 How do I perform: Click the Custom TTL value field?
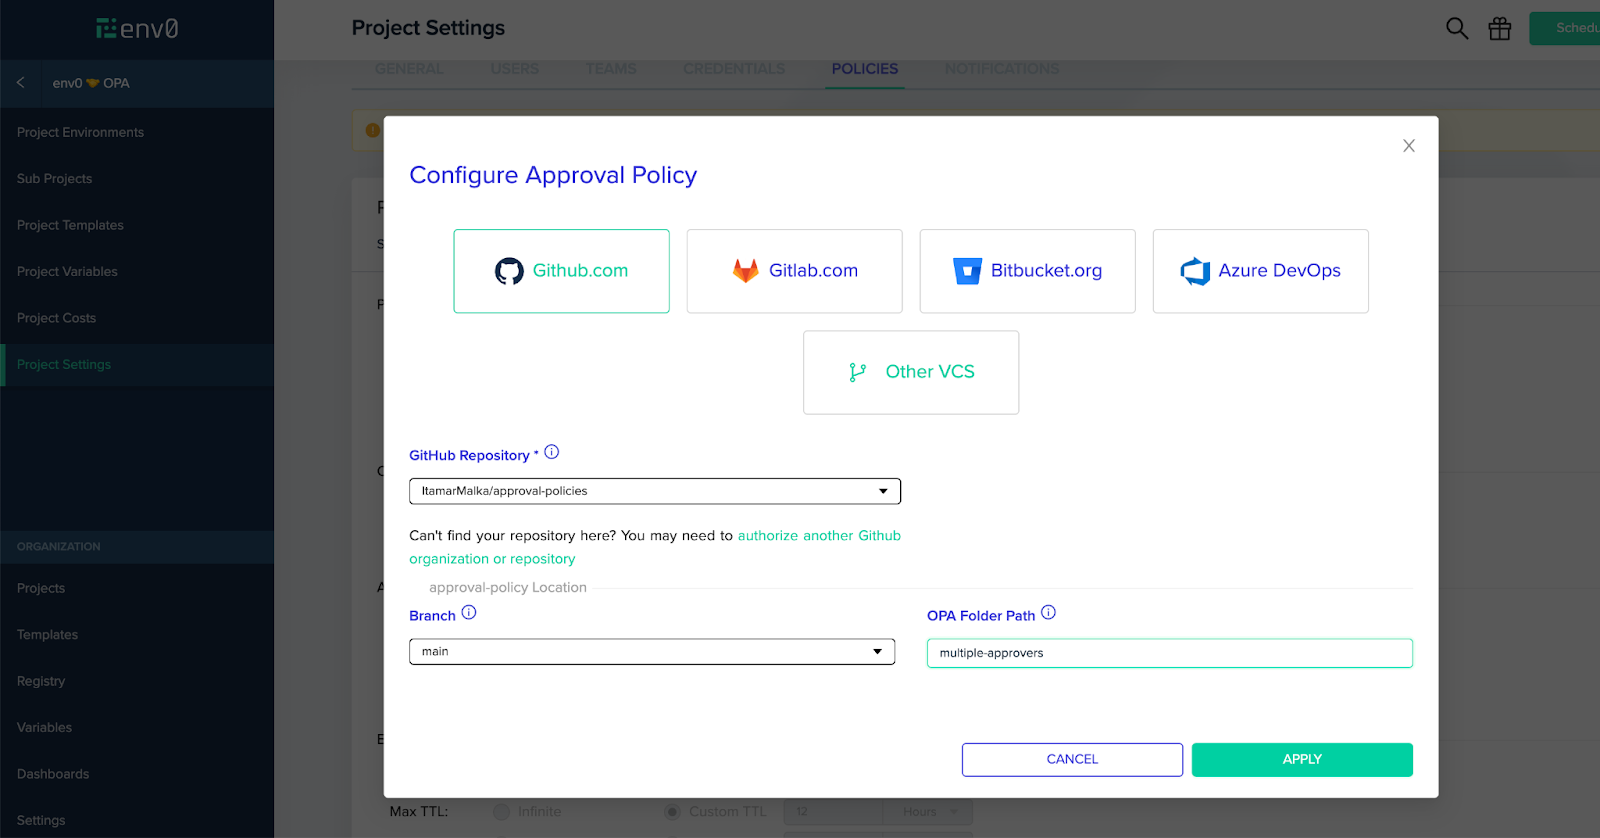(833, 812)
